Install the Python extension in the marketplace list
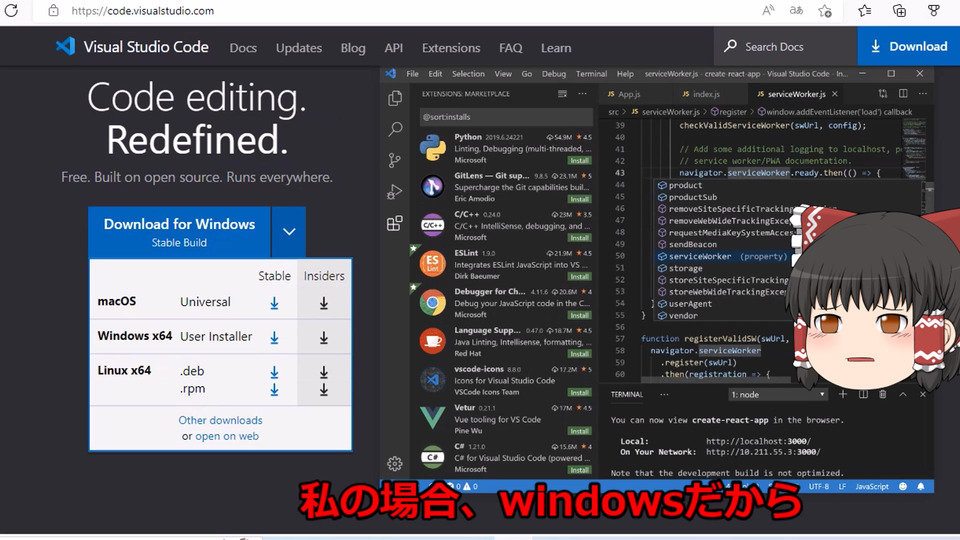The width and height of the screenshot is (960, 540). coord(579,160)
